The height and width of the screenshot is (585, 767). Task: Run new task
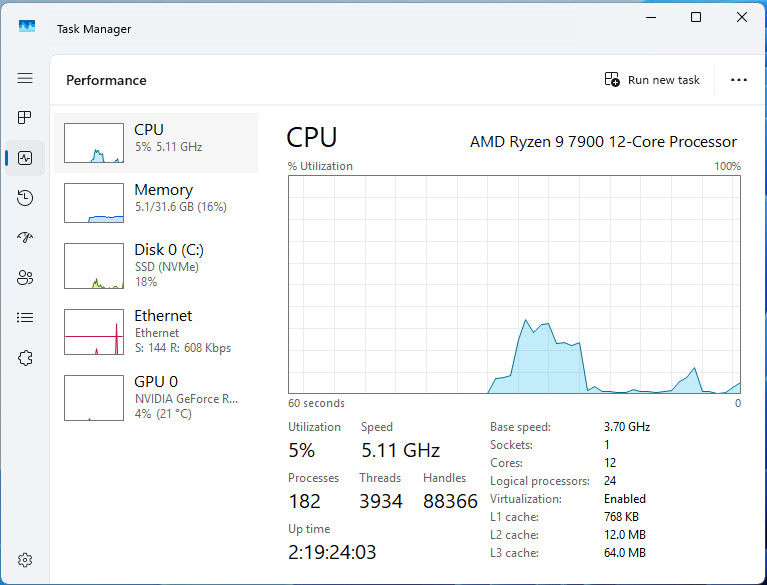coord(652,80)
